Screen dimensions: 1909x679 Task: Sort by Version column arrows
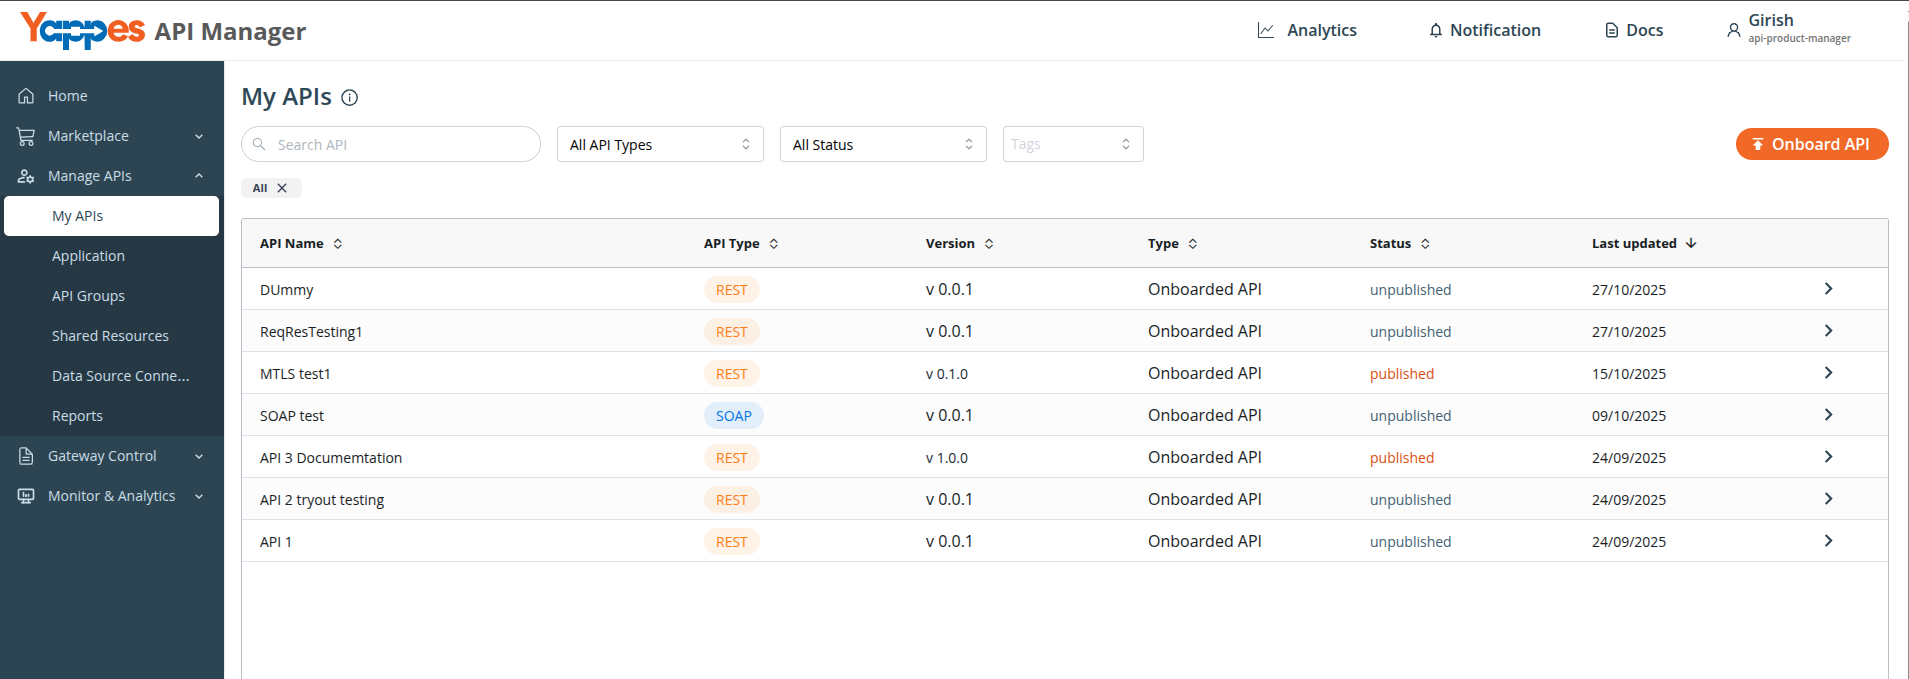coord(989,244)
